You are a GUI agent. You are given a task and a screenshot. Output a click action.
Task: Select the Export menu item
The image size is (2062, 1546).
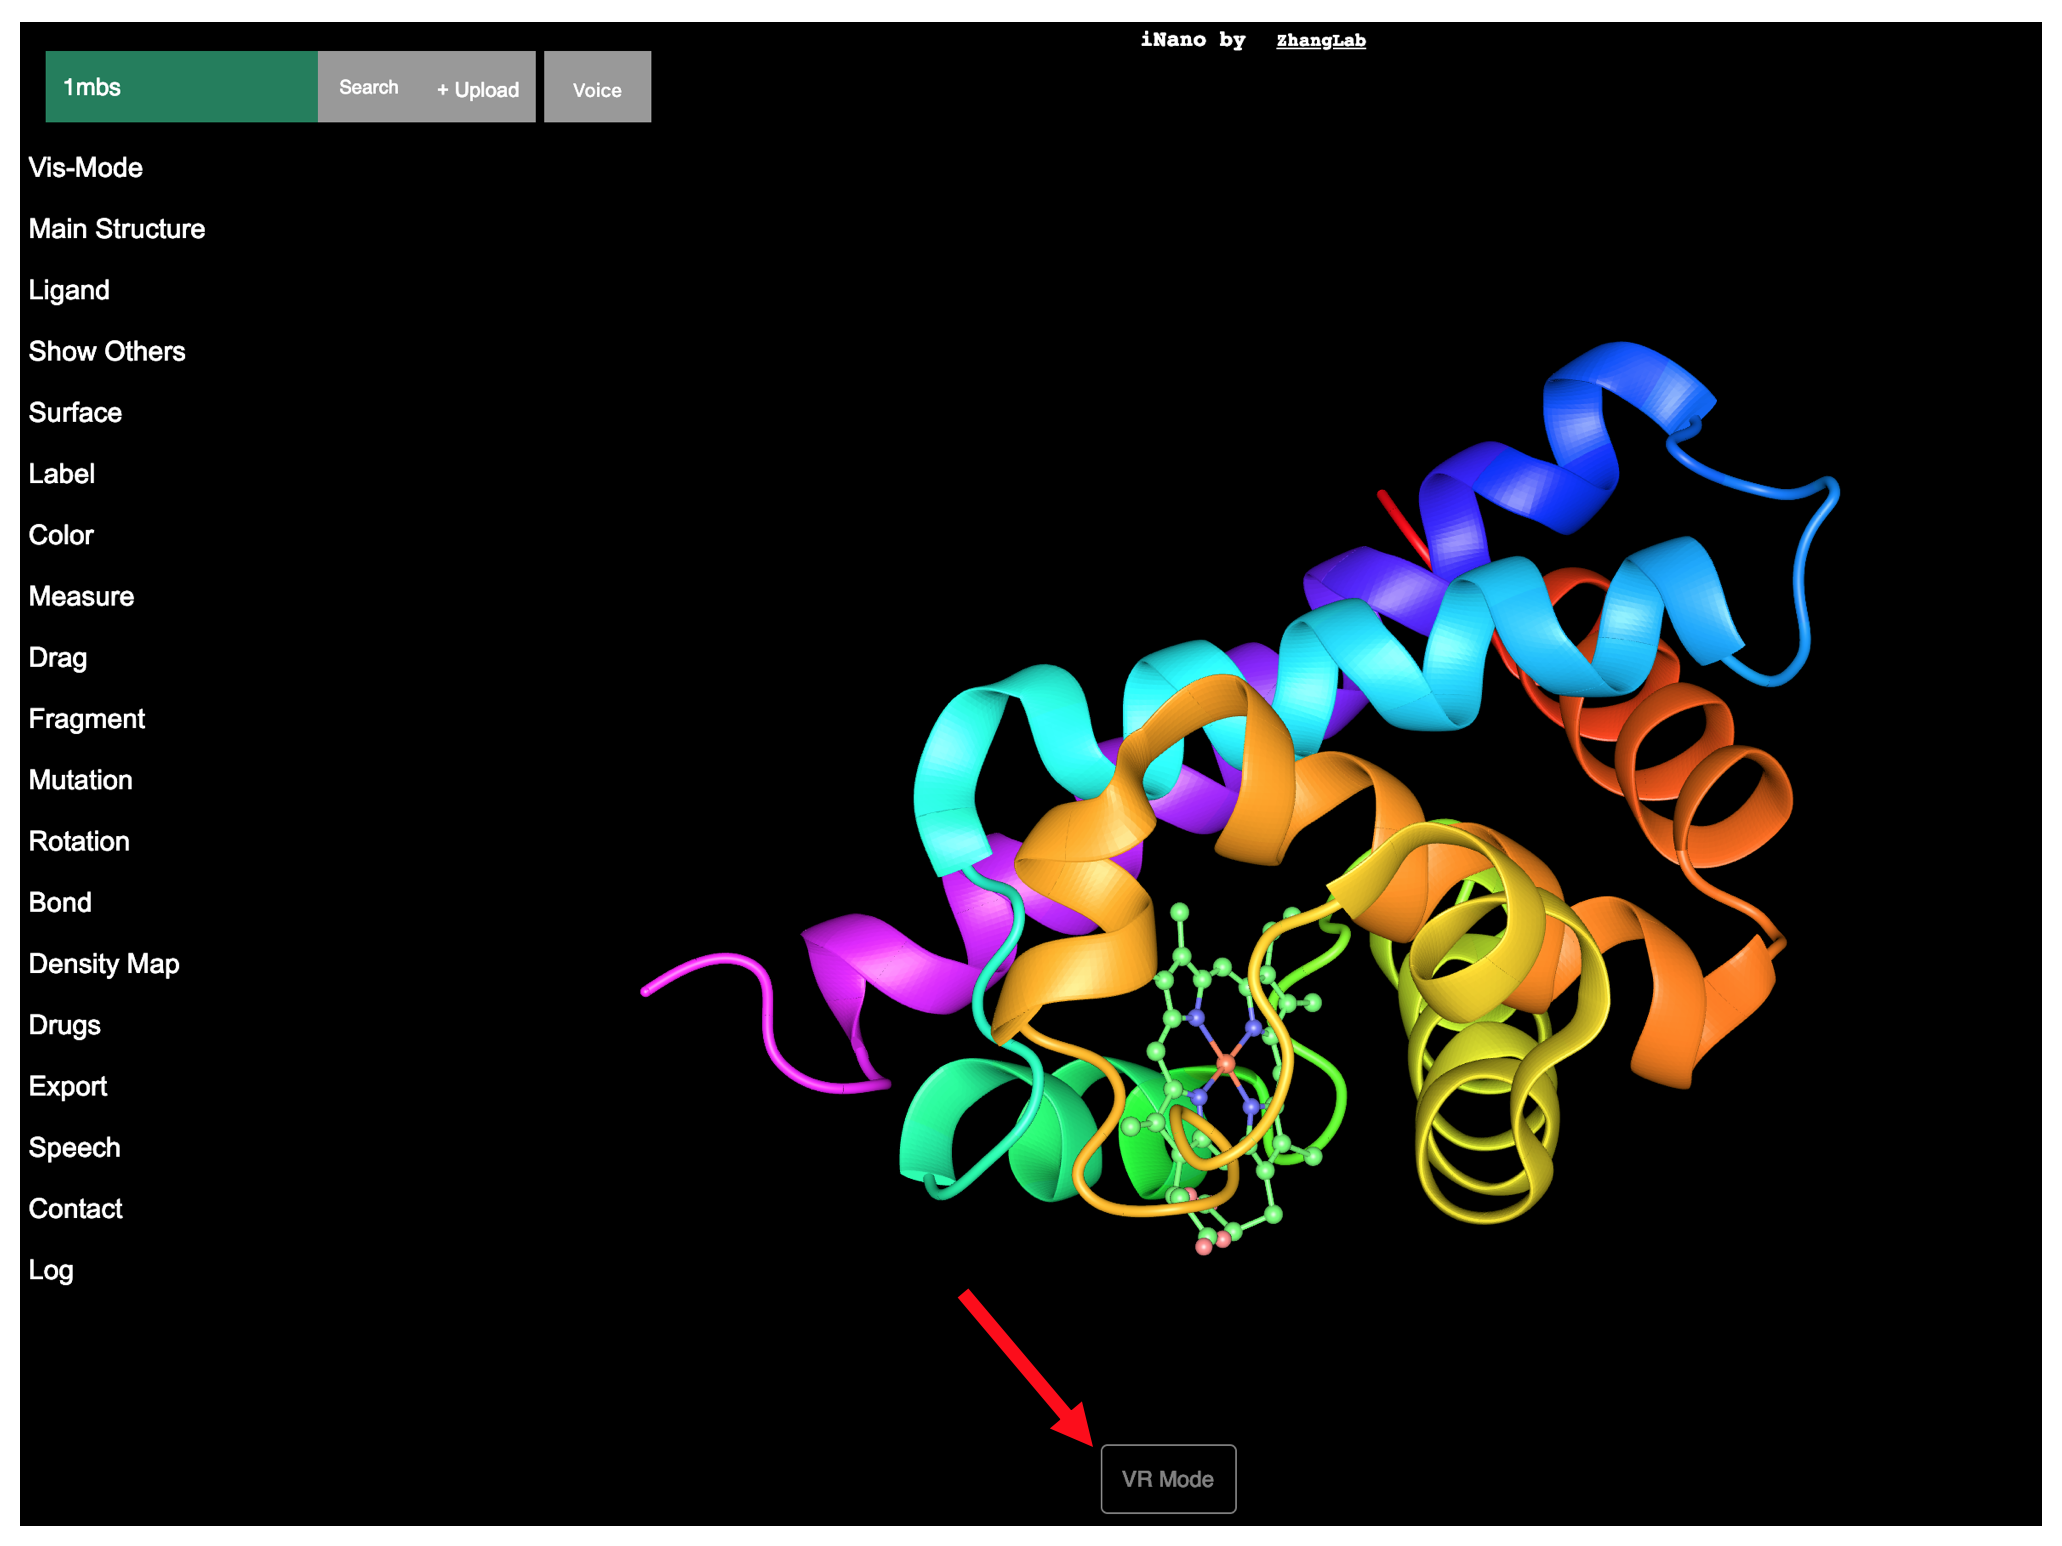click(x=67, y=1086)
